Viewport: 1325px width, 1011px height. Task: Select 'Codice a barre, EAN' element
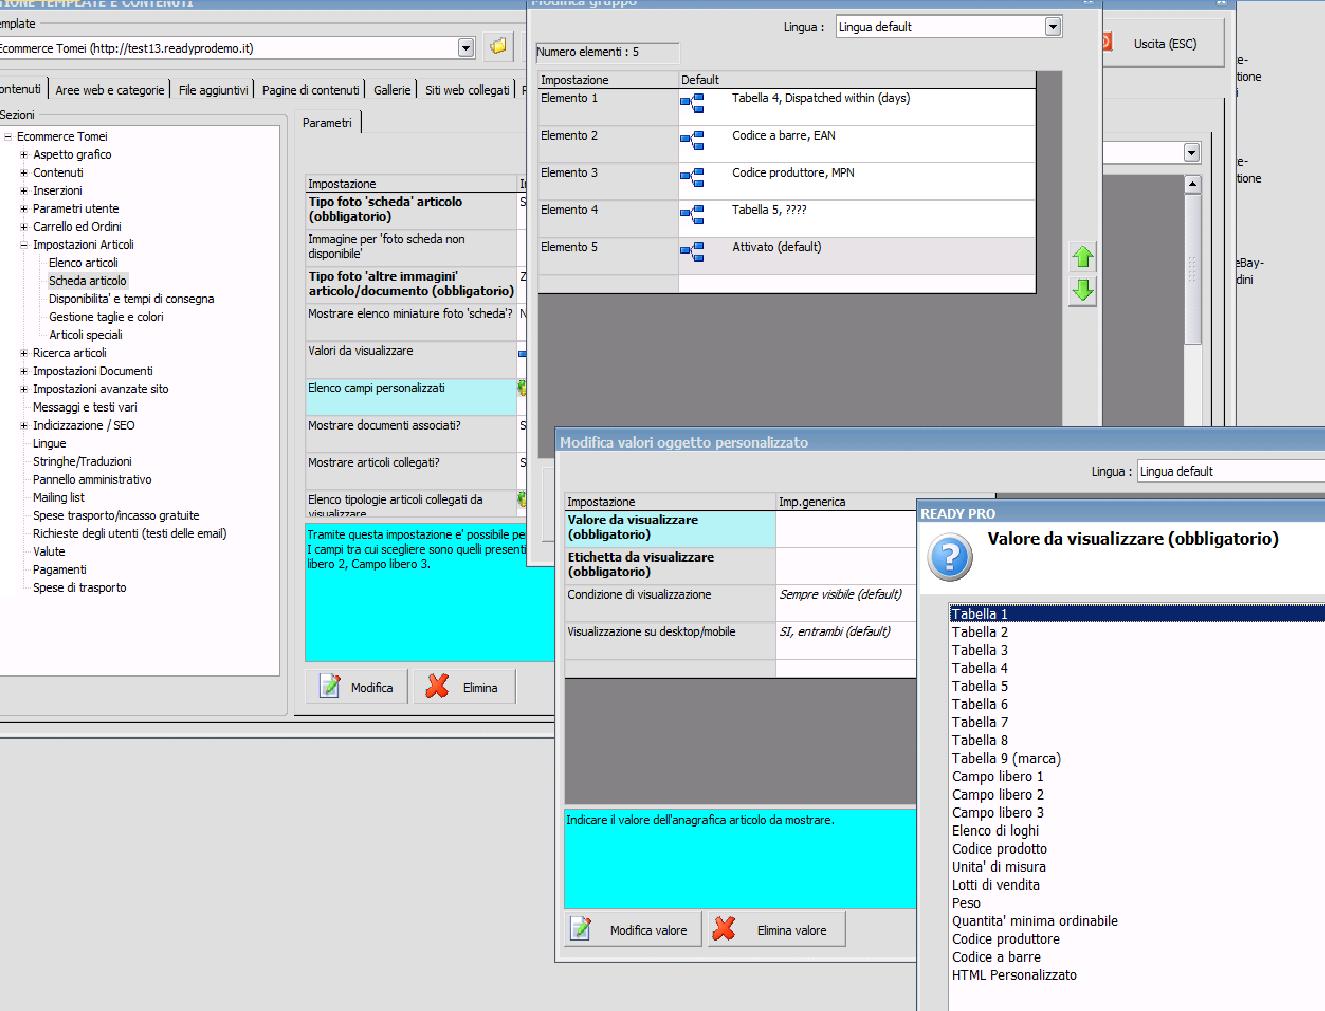(x=783, y=136)
